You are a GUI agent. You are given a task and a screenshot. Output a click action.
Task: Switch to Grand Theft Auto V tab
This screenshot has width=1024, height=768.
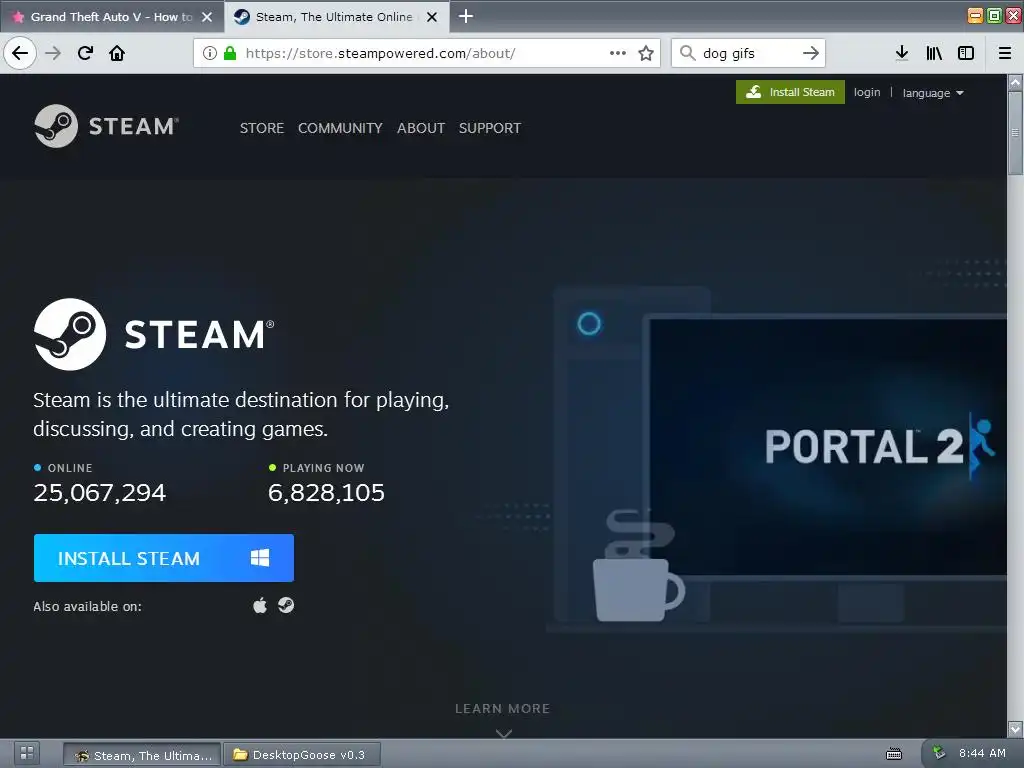112,17
